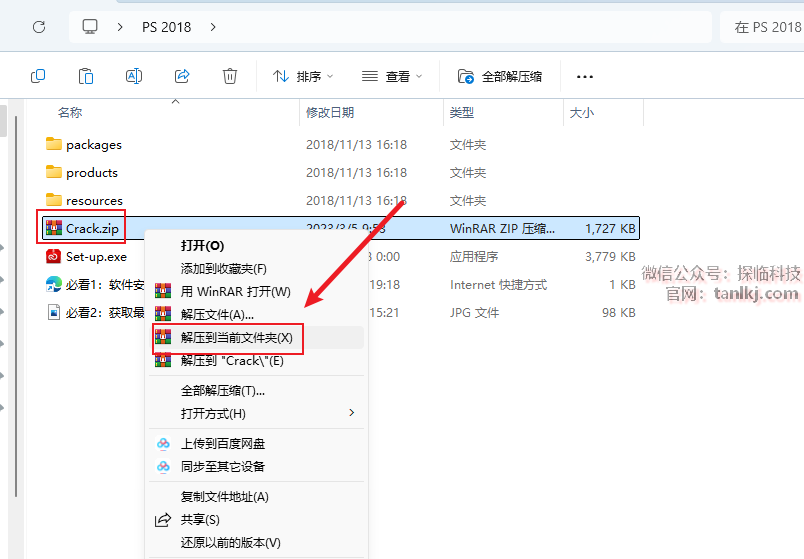The height and width of the screenshot is (559, 804).
Task: Open the more options ellipsis menu
Action: coord(585,76)
